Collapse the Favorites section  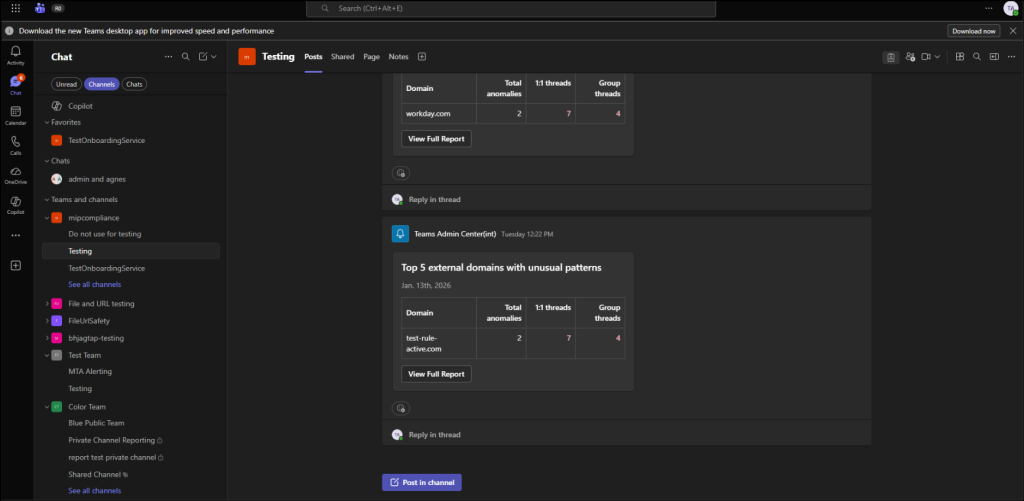[47, 122]
